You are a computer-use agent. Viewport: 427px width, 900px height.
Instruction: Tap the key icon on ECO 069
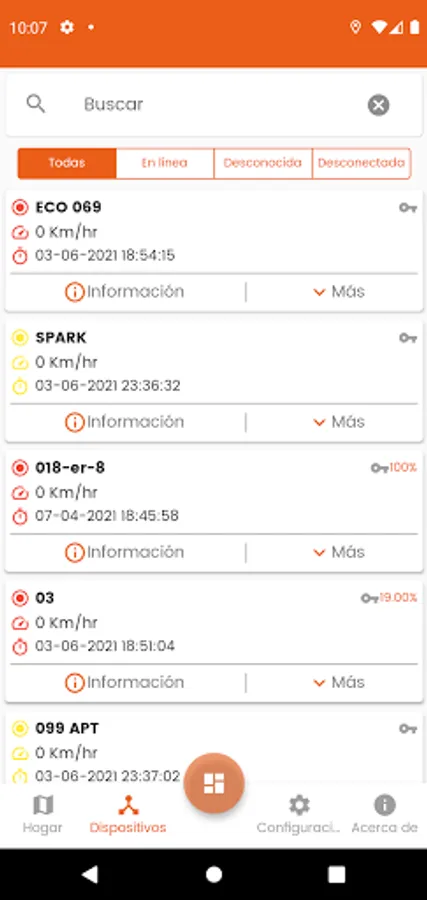click(x=408, y=208)
